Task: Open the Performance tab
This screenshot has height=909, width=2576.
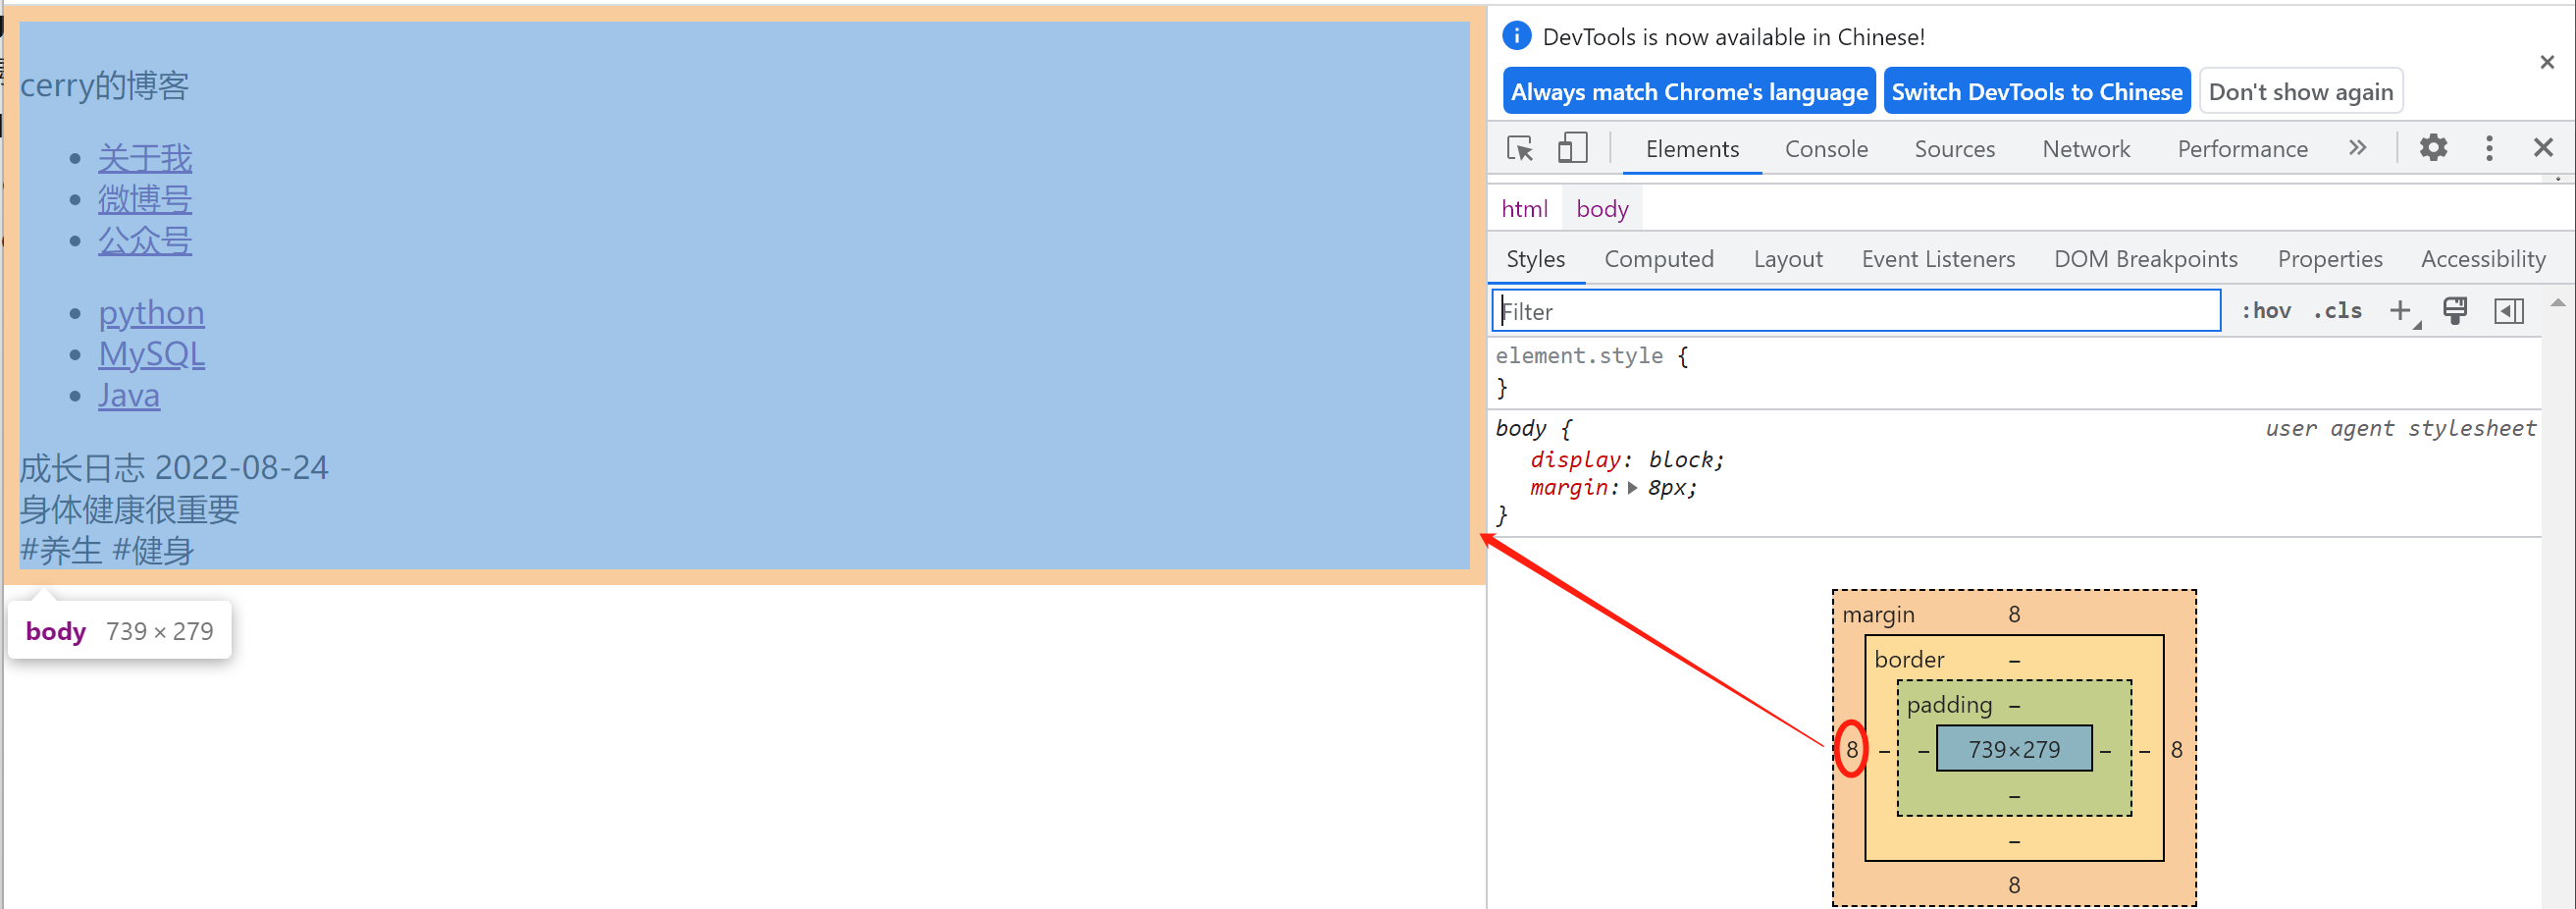Action: (x=2242, y=149)
